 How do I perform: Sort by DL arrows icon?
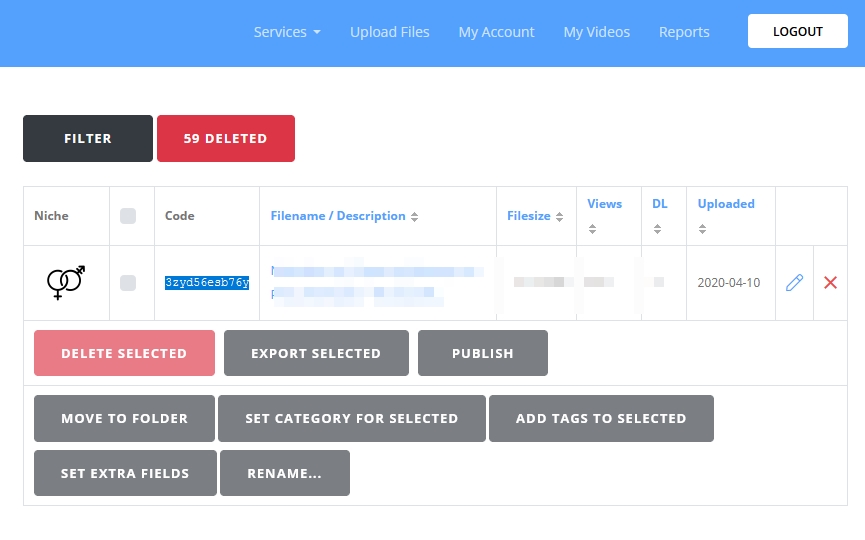pos(658,229)
